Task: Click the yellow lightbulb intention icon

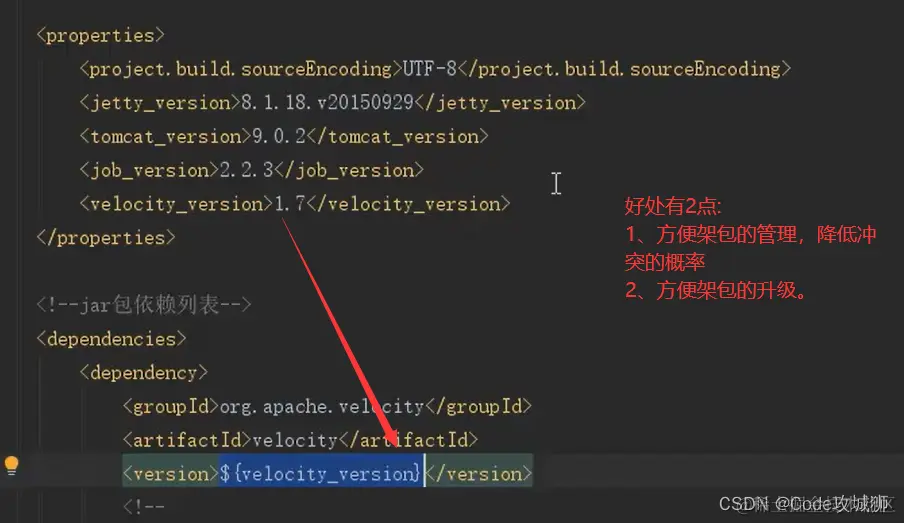Action: pyautogui.click(x=12, y=465)
